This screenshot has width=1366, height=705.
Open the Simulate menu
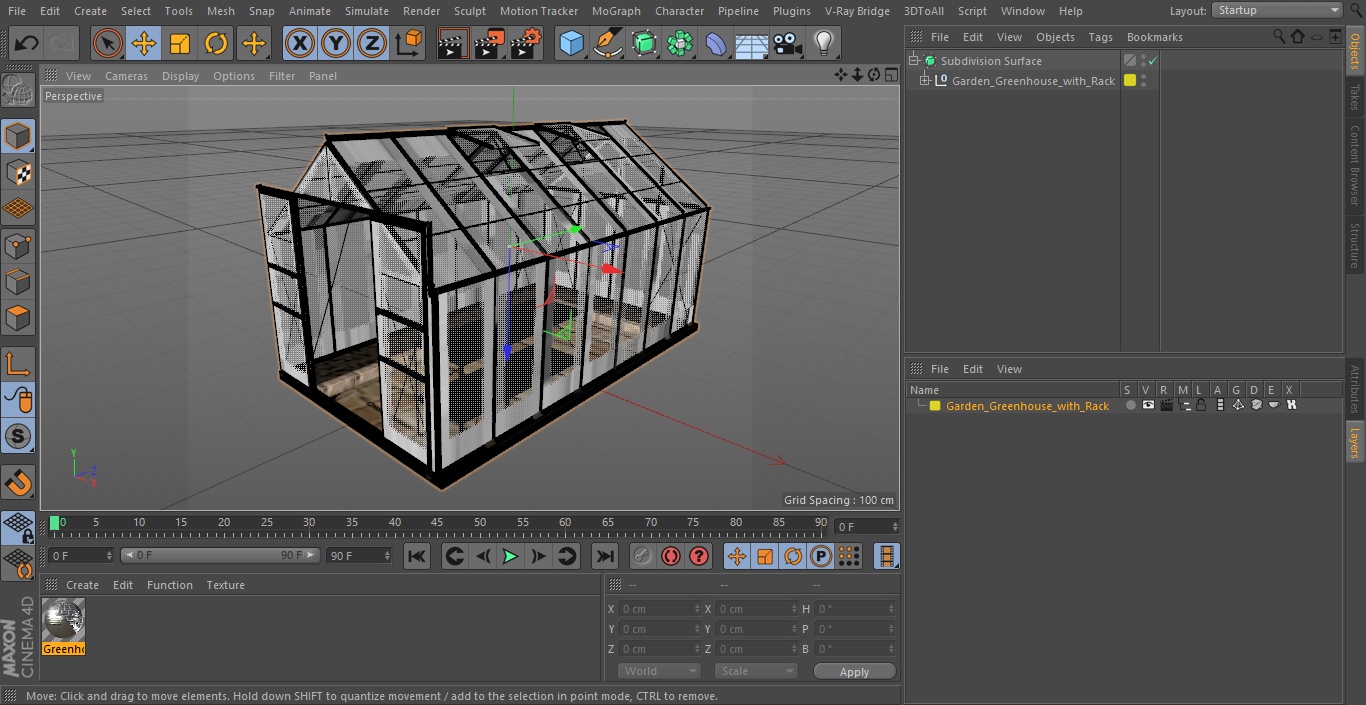tap(366, 11)
